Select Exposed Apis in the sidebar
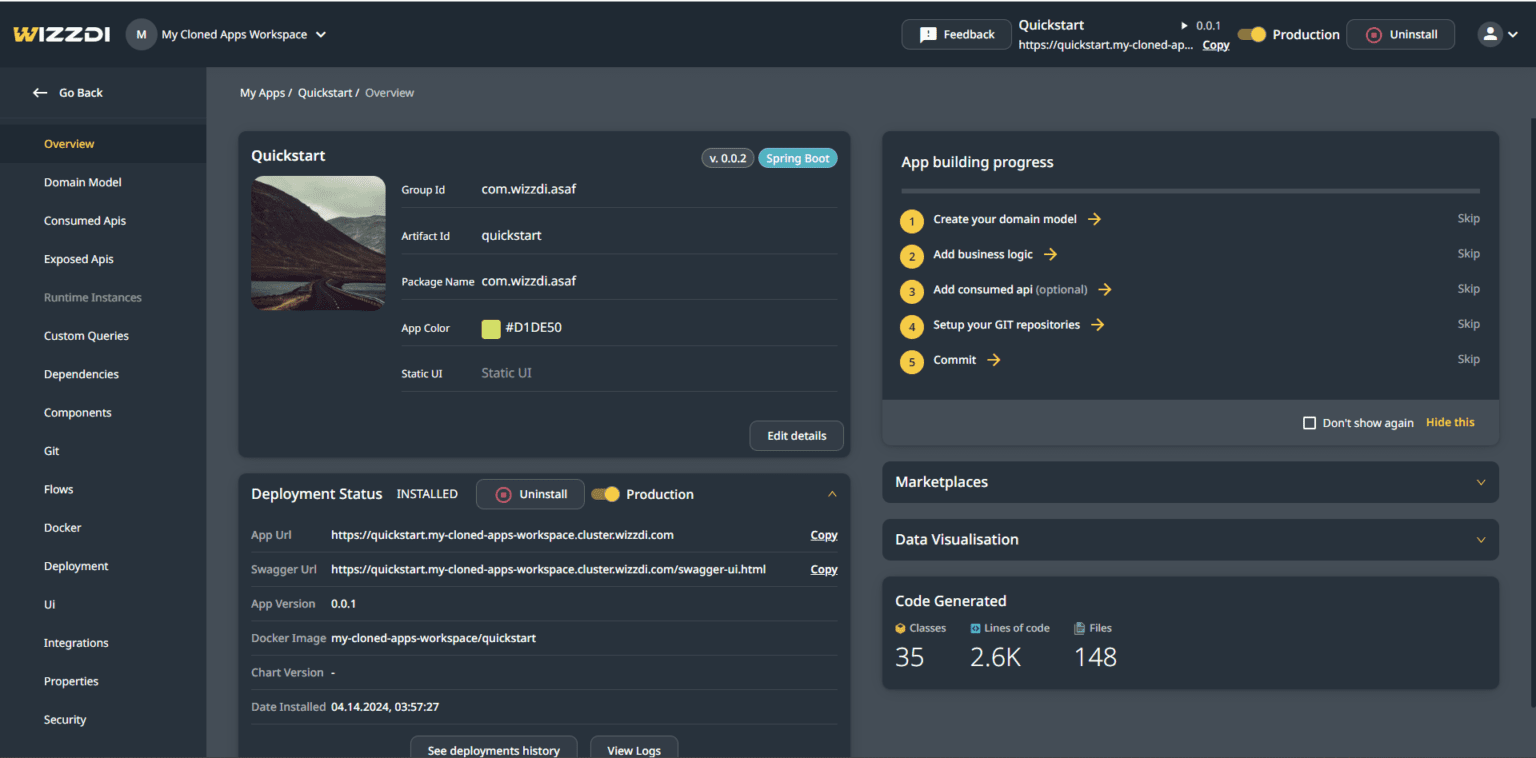 (79, 259)
